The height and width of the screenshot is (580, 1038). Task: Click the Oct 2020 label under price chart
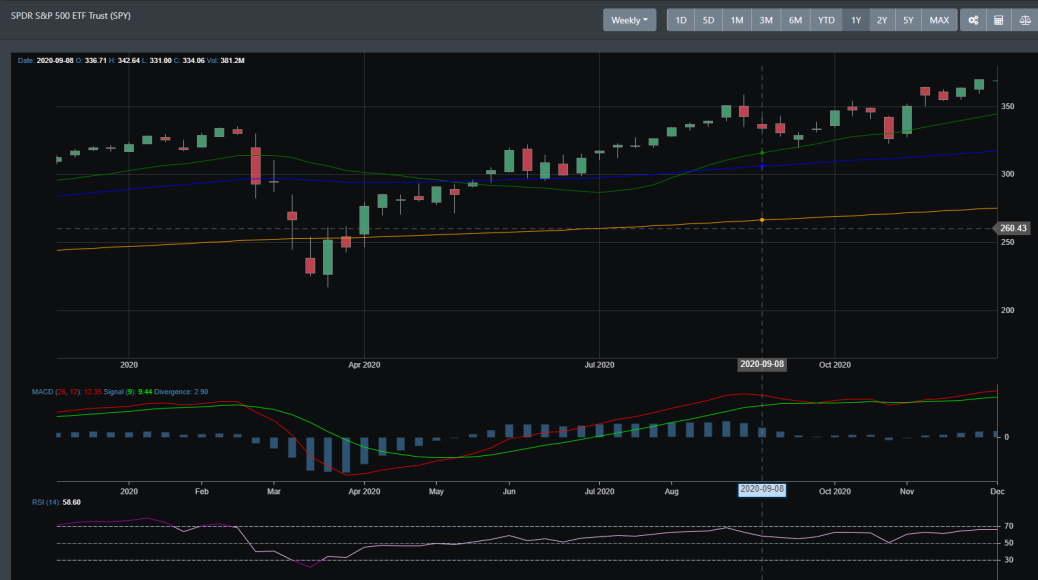coord(835,365)
